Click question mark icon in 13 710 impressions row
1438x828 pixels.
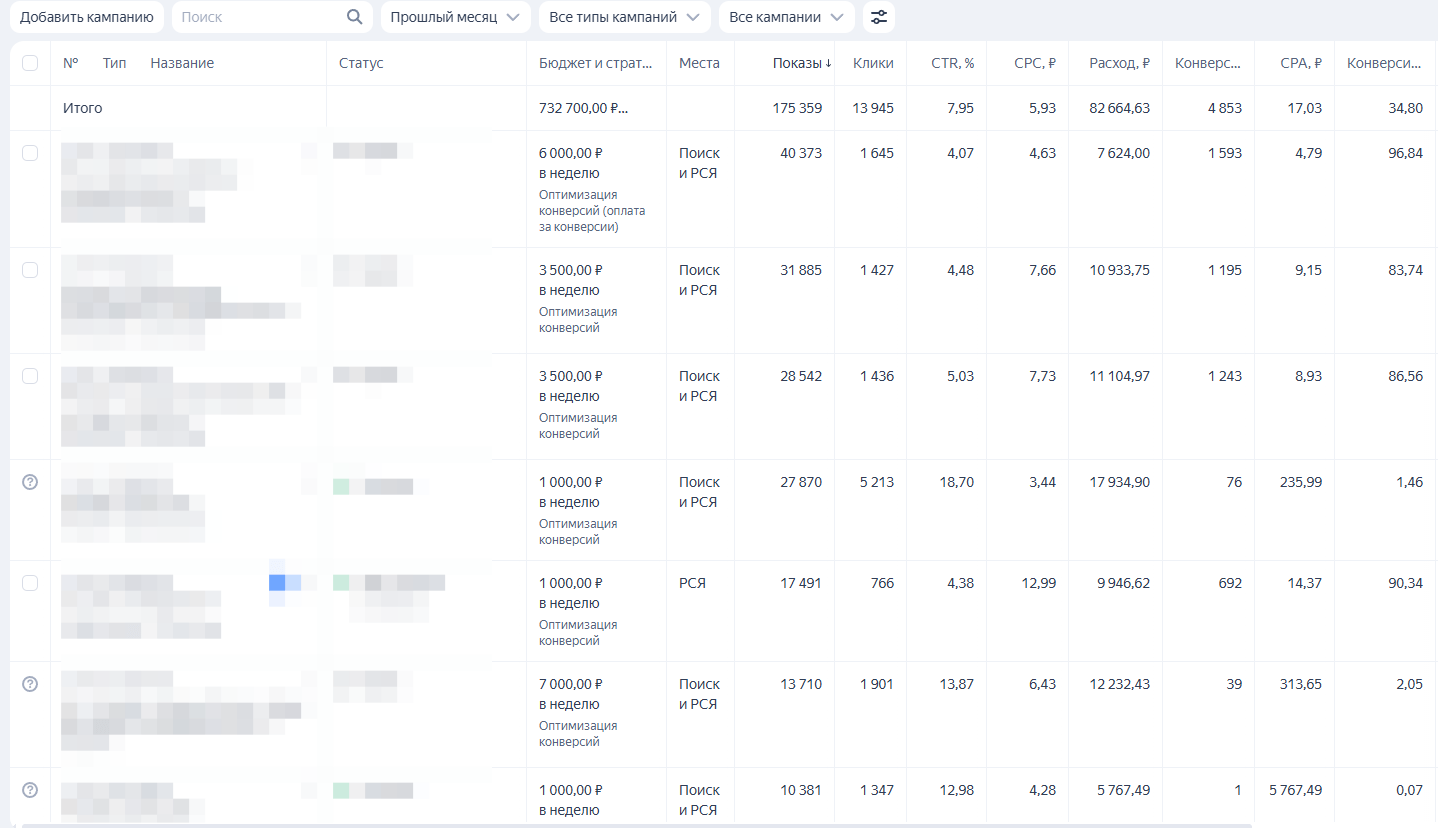click(x=30, y=684)
